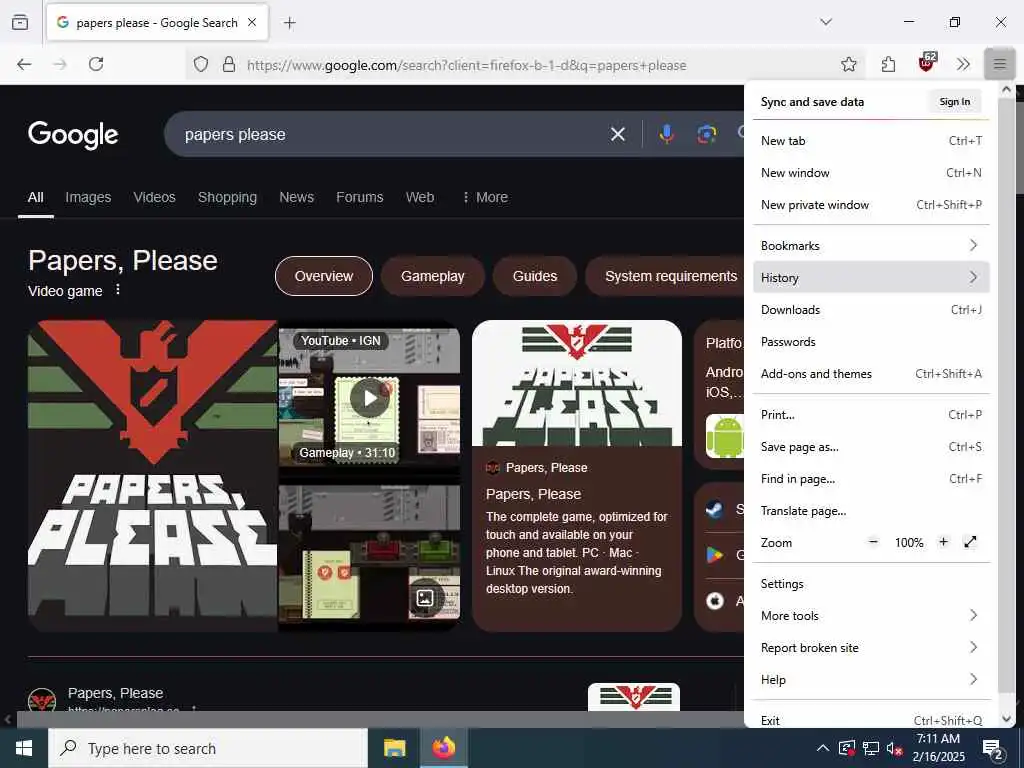Open the uBlock Origin extension icon
Viewport: 1024px width, 768px height.
coord(927,63)
